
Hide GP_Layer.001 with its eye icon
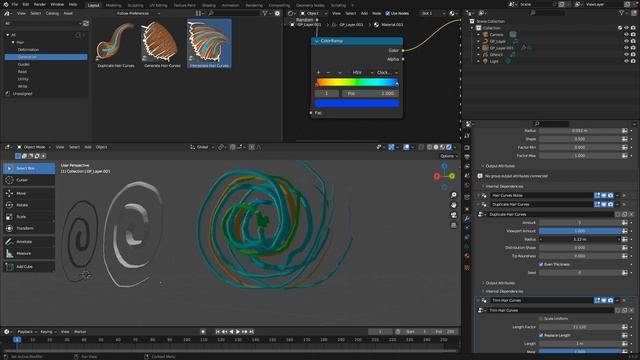pyautogui.click(x=626, y=48)
